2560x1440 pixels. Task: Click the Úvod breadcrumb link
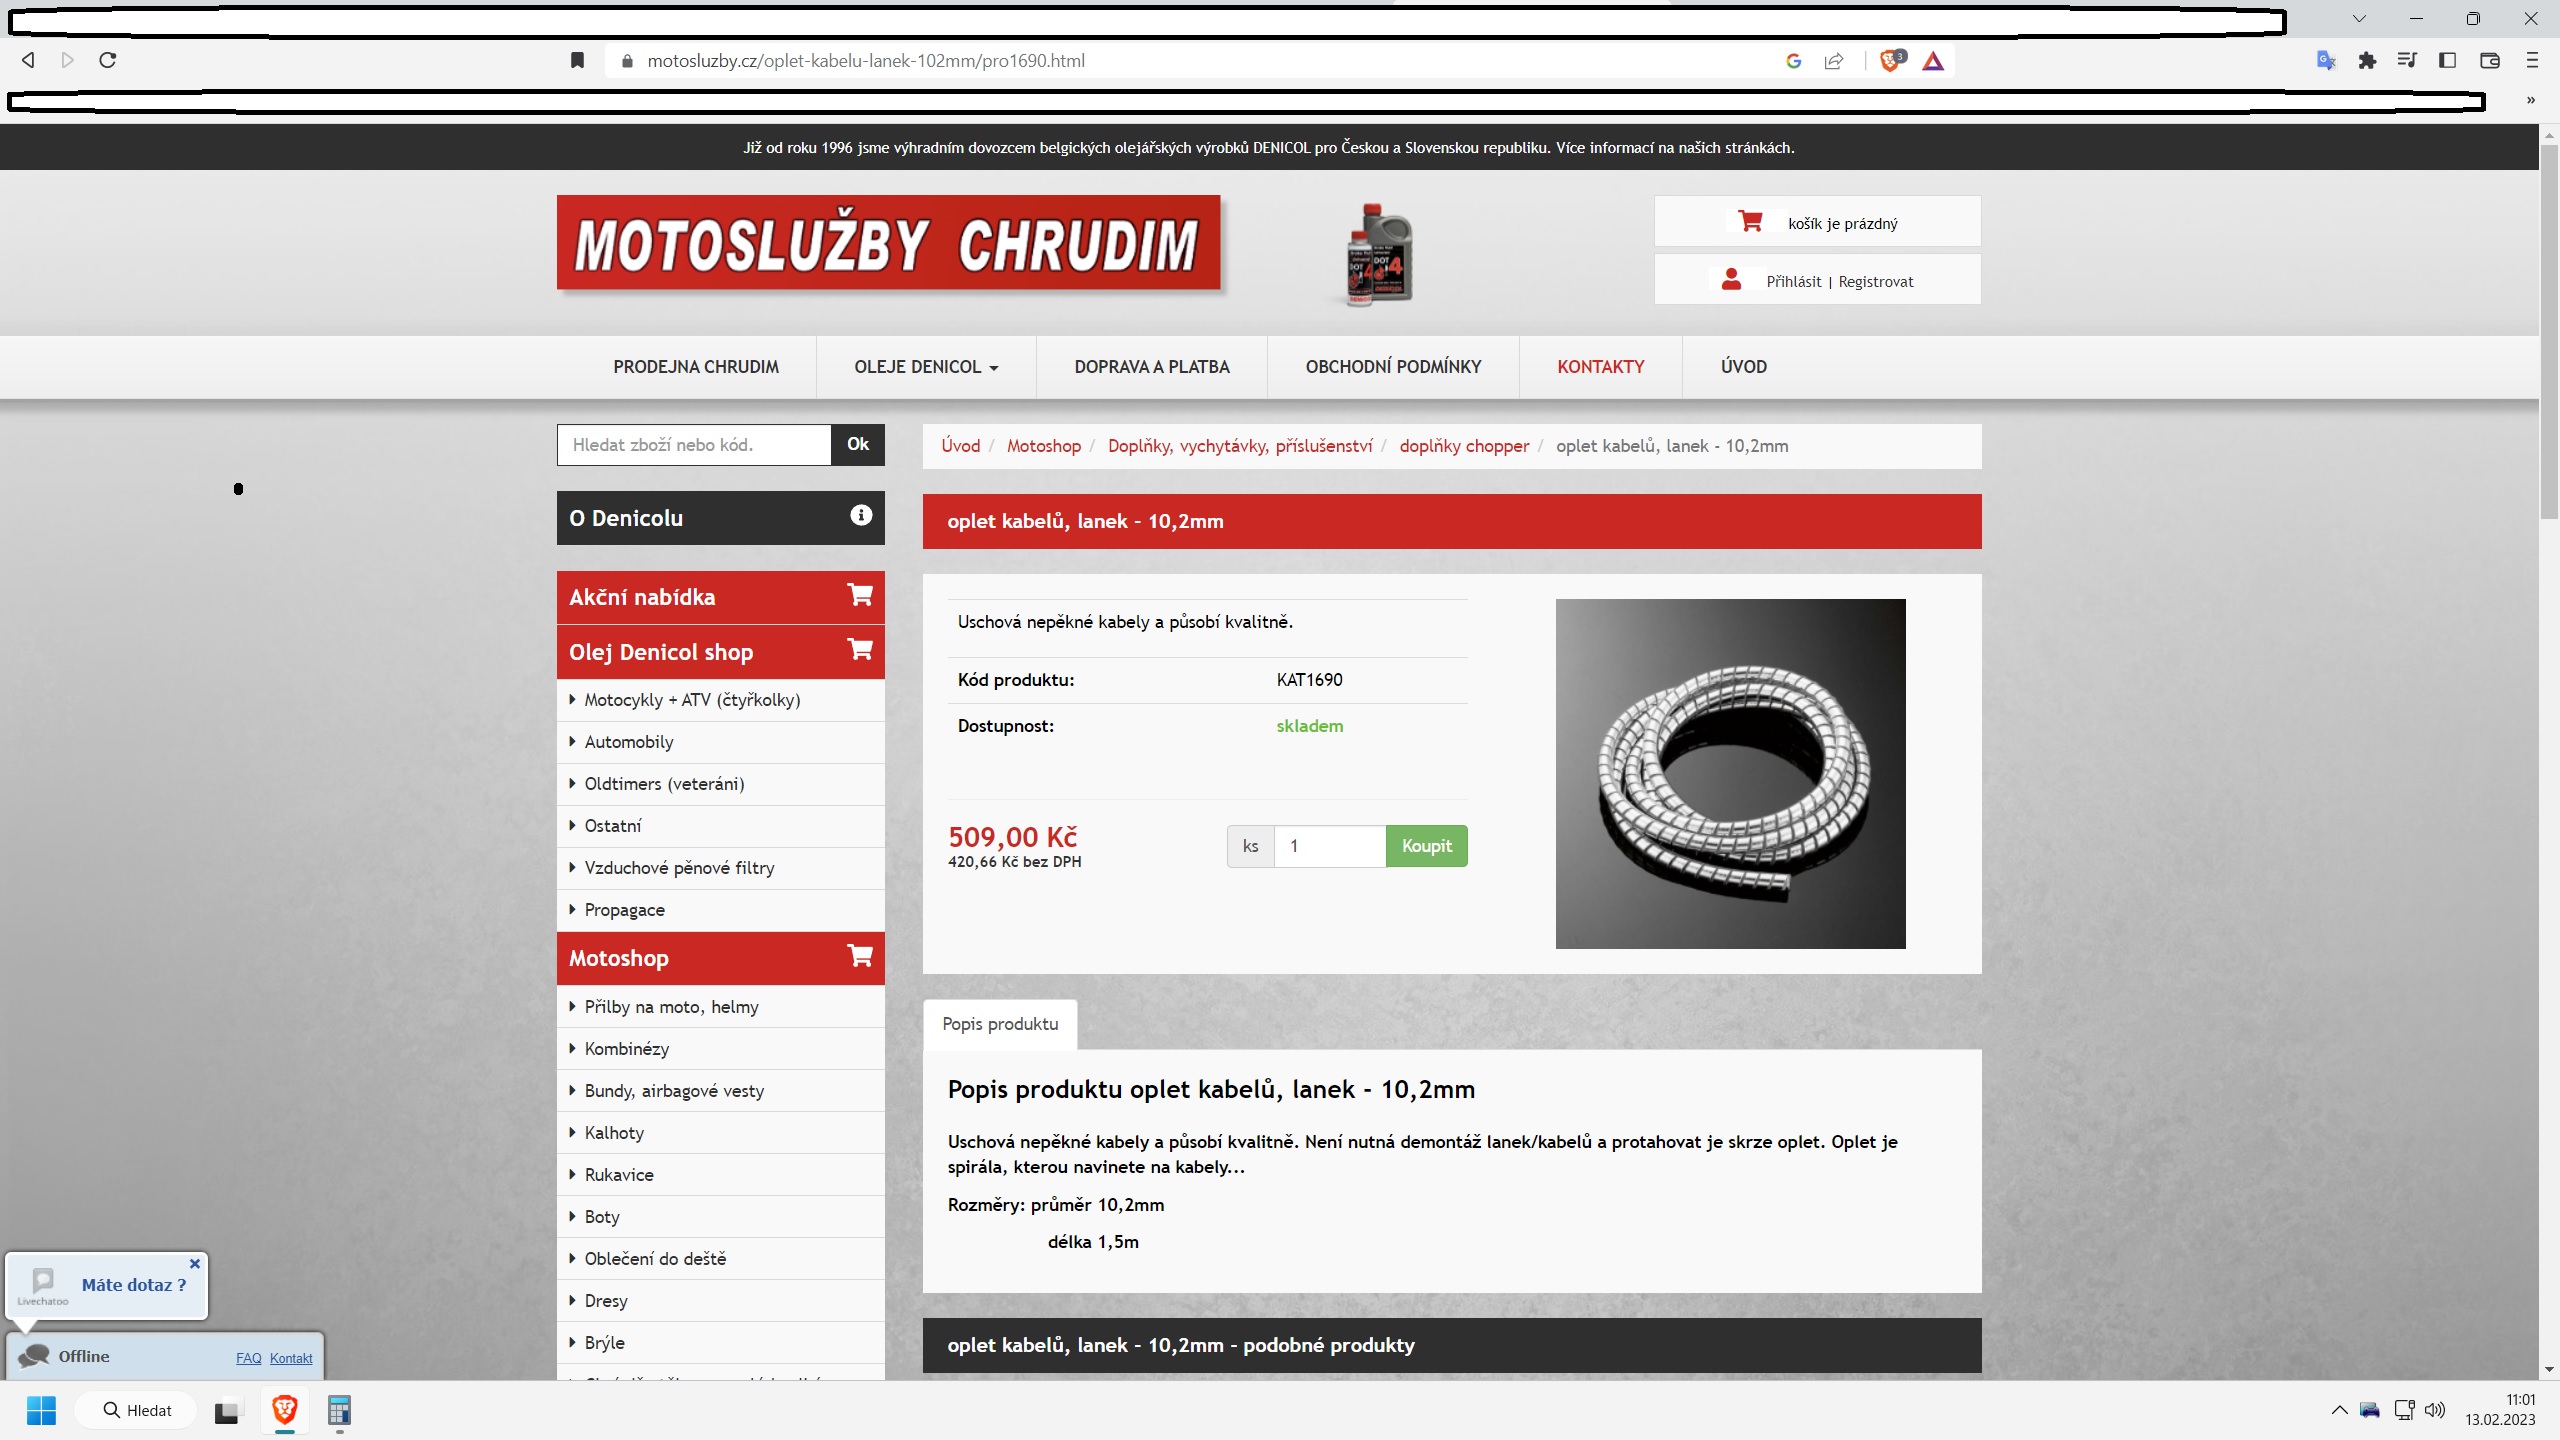coord(960,446)
